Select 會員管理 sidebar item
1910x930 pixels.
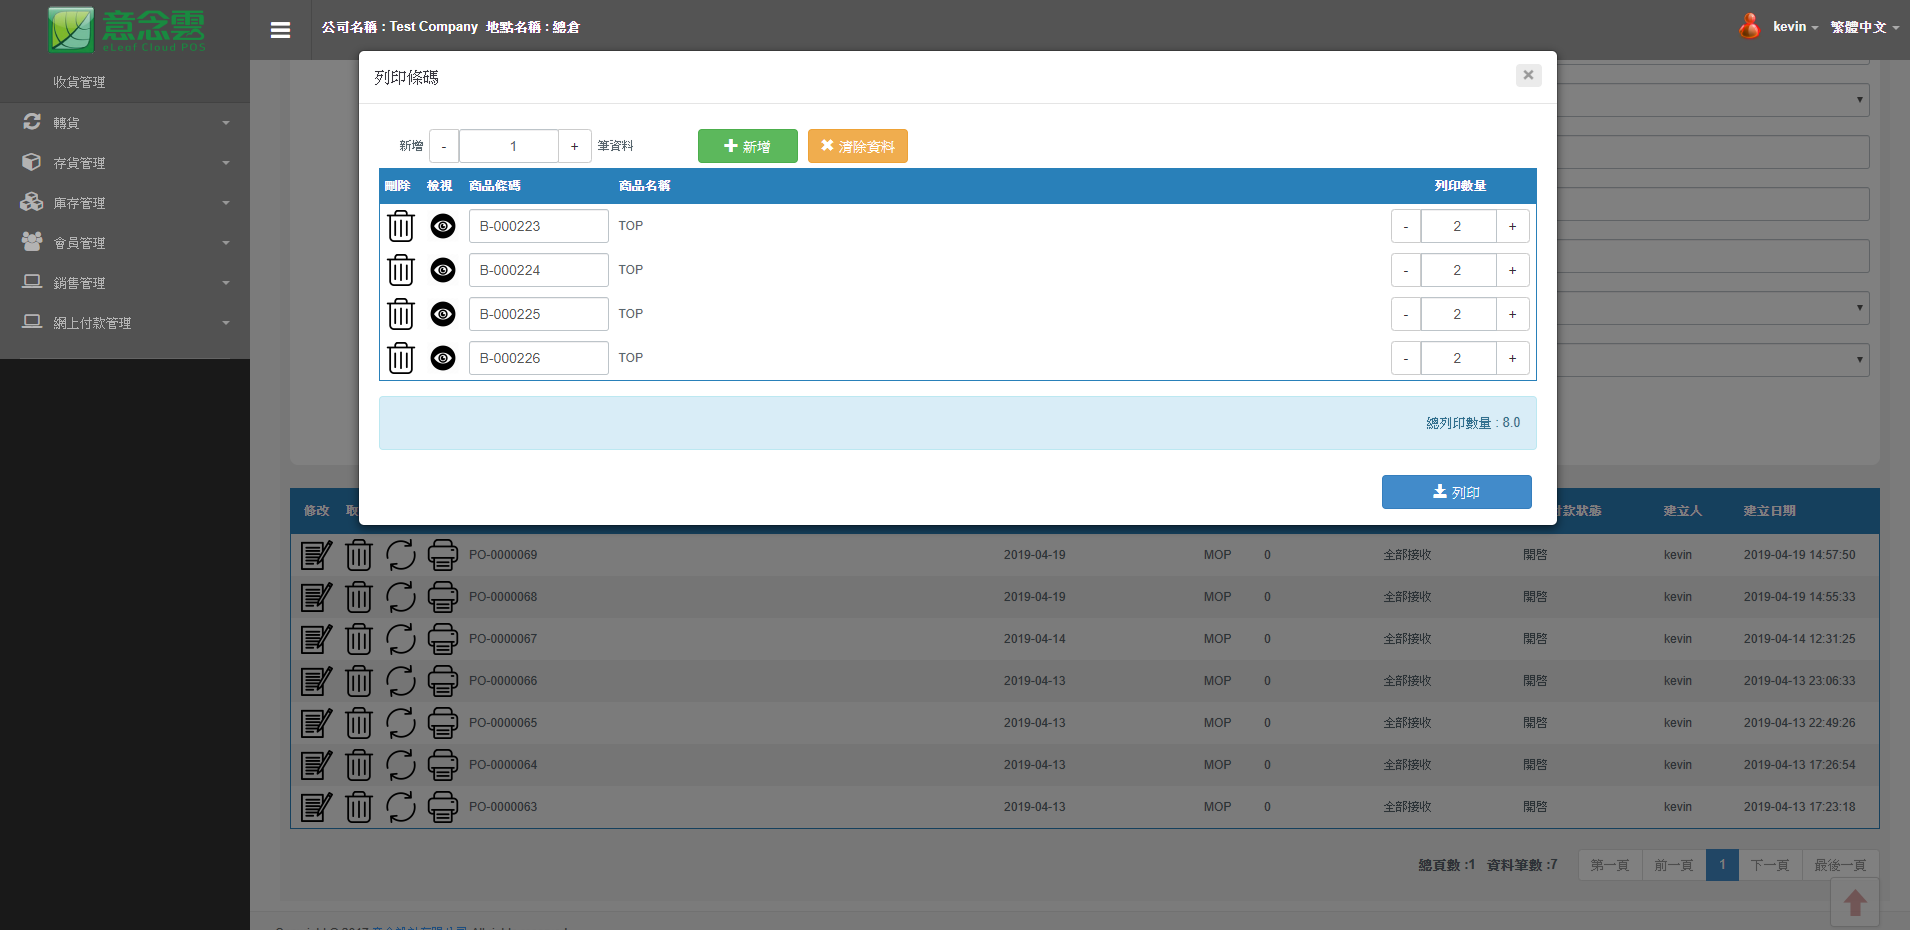point(125,243)
